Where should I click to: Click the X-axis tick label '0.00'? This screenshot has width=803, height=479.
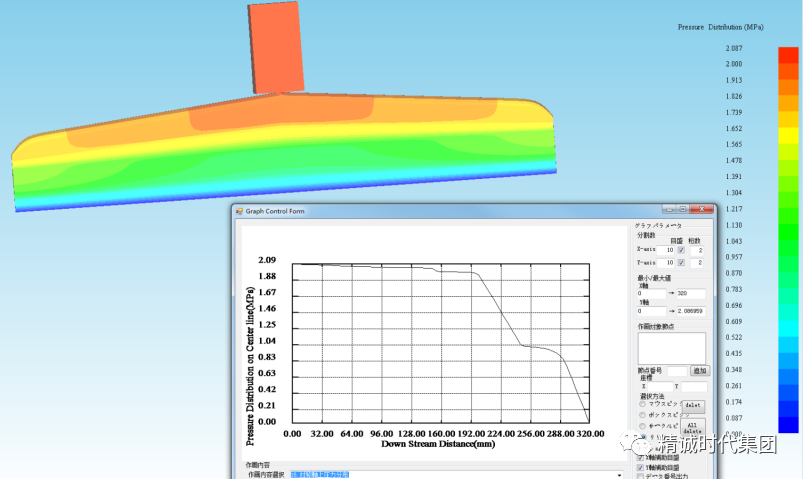click(292, 433)
